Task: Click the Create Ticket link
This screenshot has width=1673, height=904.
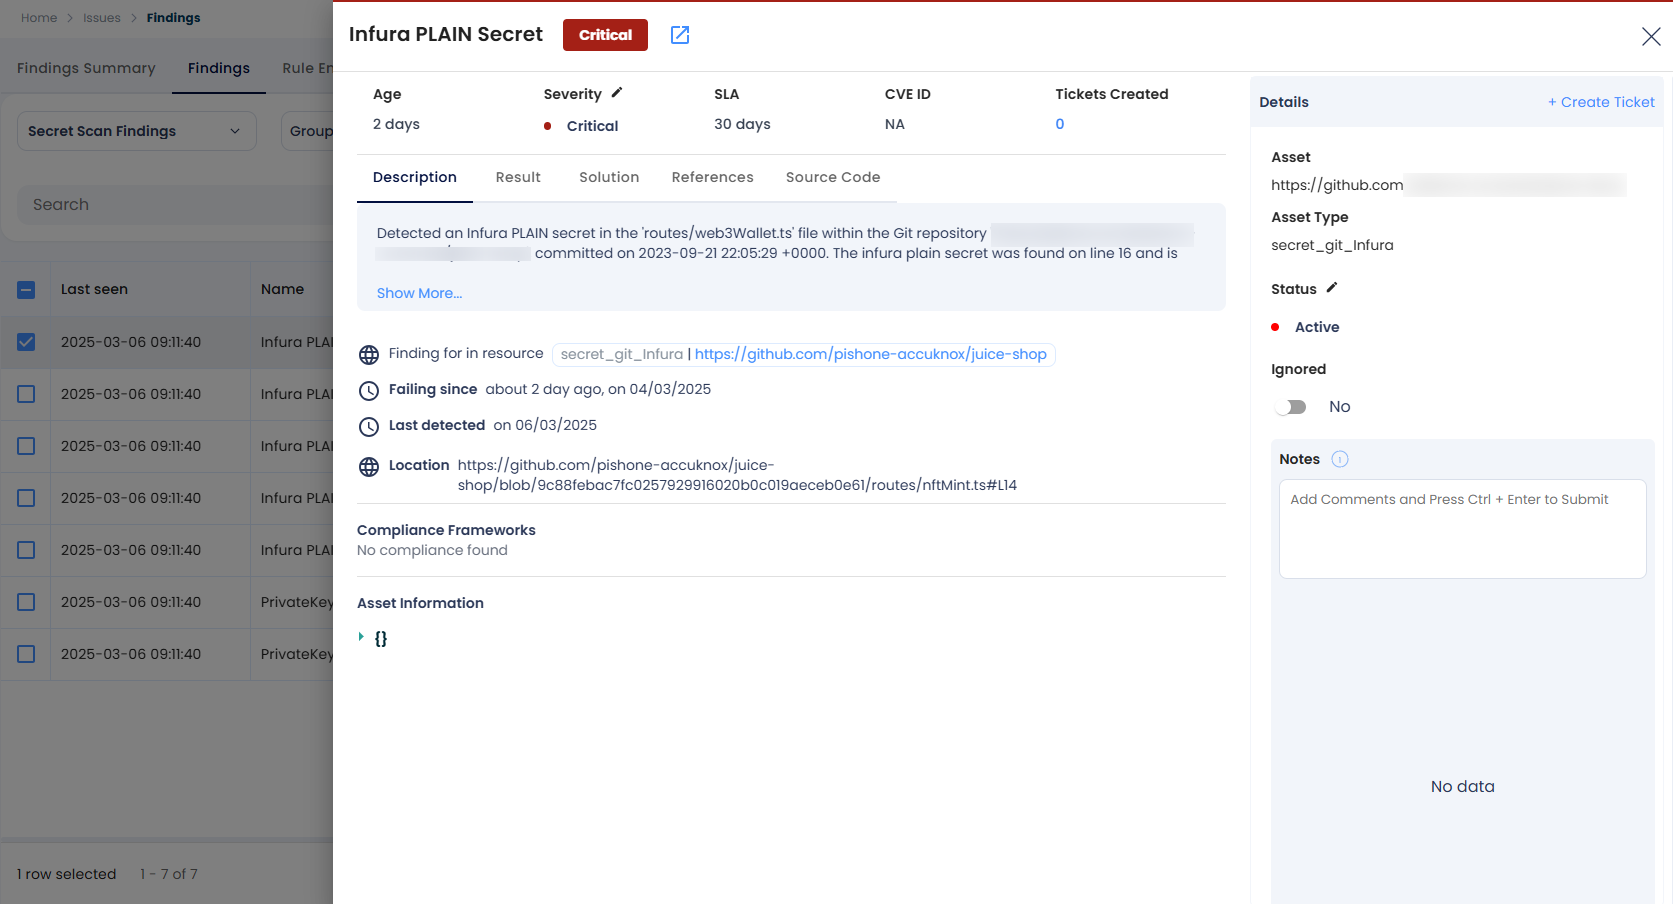Action: [1601, 102]
